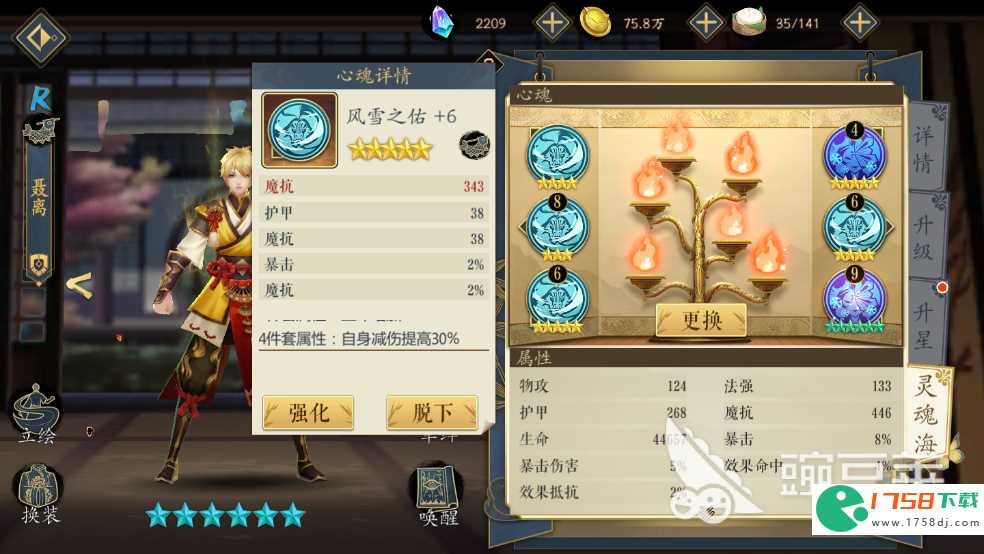The width and height of the screenshot is (984, 554).
Task: Click left arrow beside soul slots
Action: coord(522,227)
